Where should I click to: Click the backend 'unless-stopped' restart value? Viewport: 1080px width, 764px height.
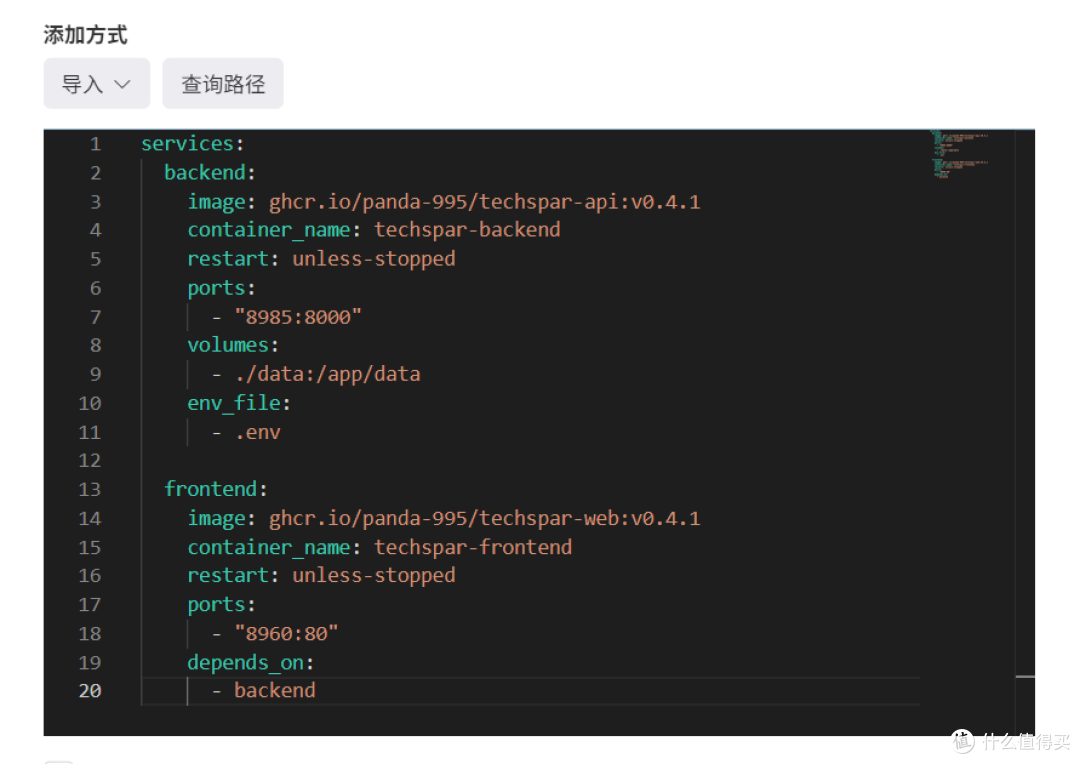[373, 258]
